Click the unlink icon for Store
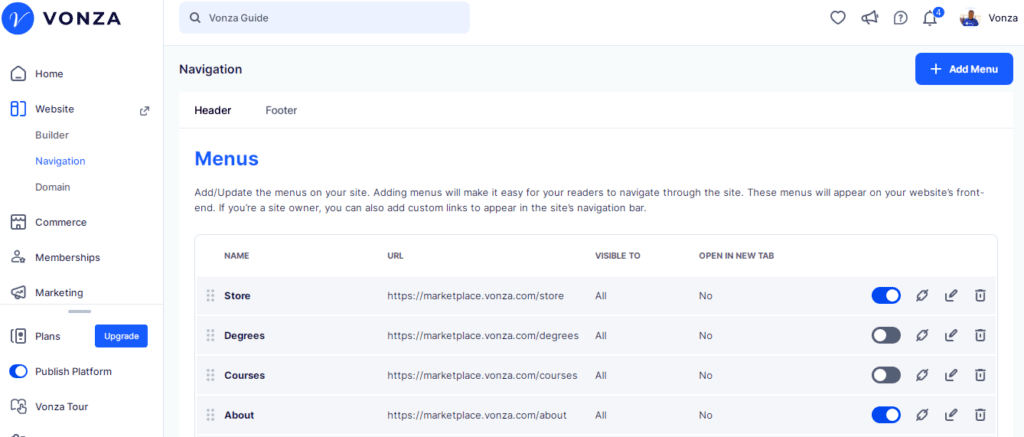This screenshot has width=1024, height=437. tap(922, 296)
